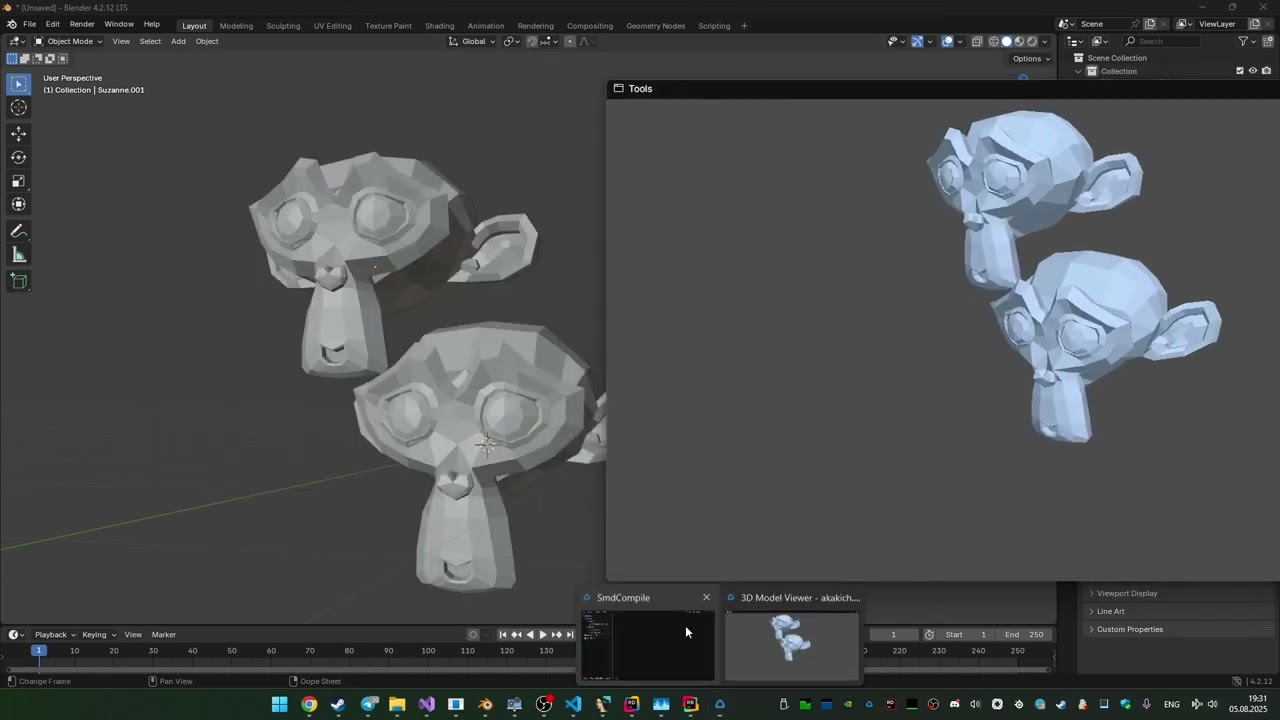Choose rendered viewport shading
The image size is (1280, 720).
pyautogui.click(x=1033, y=41)
